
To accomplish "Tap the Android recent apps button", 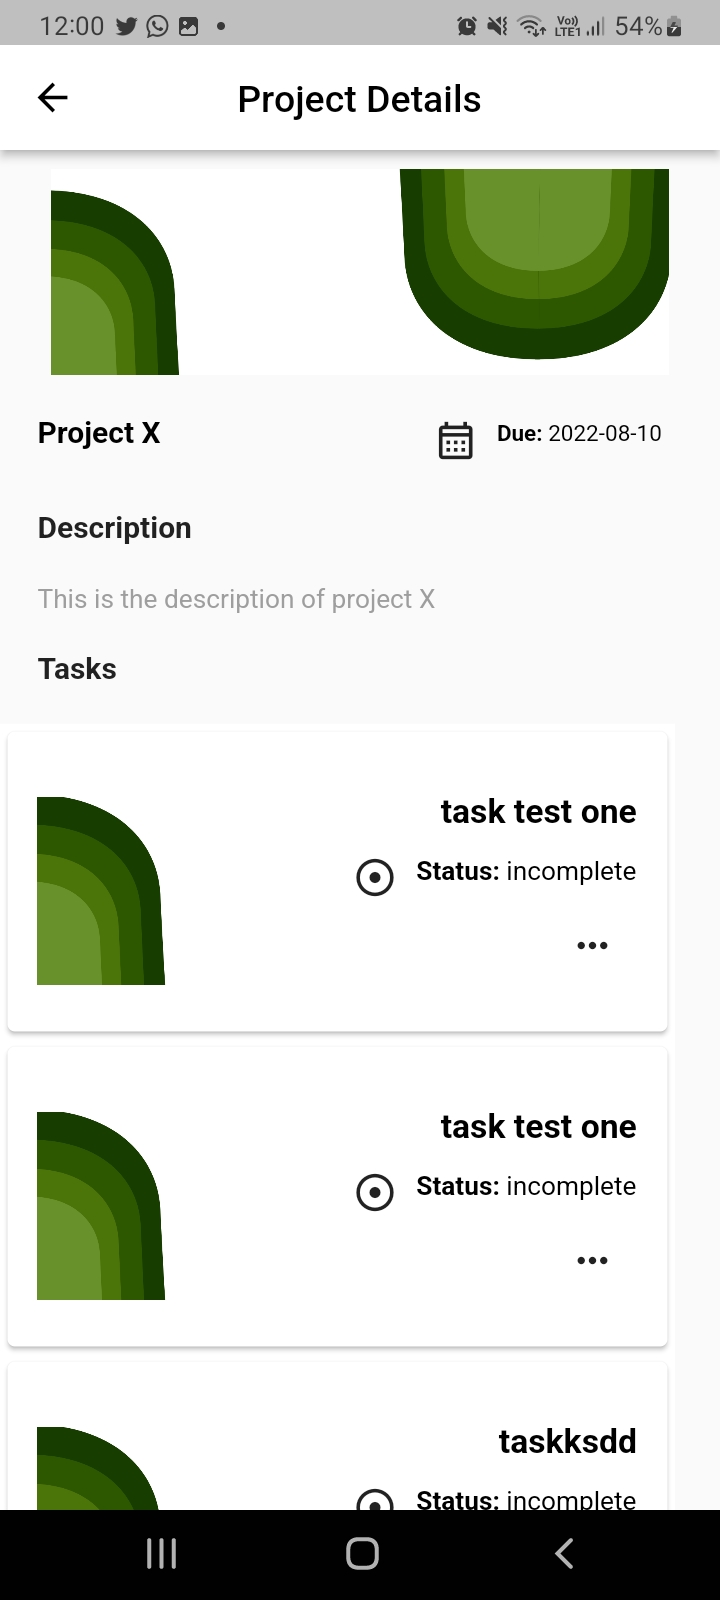I will click(161, 1553).
